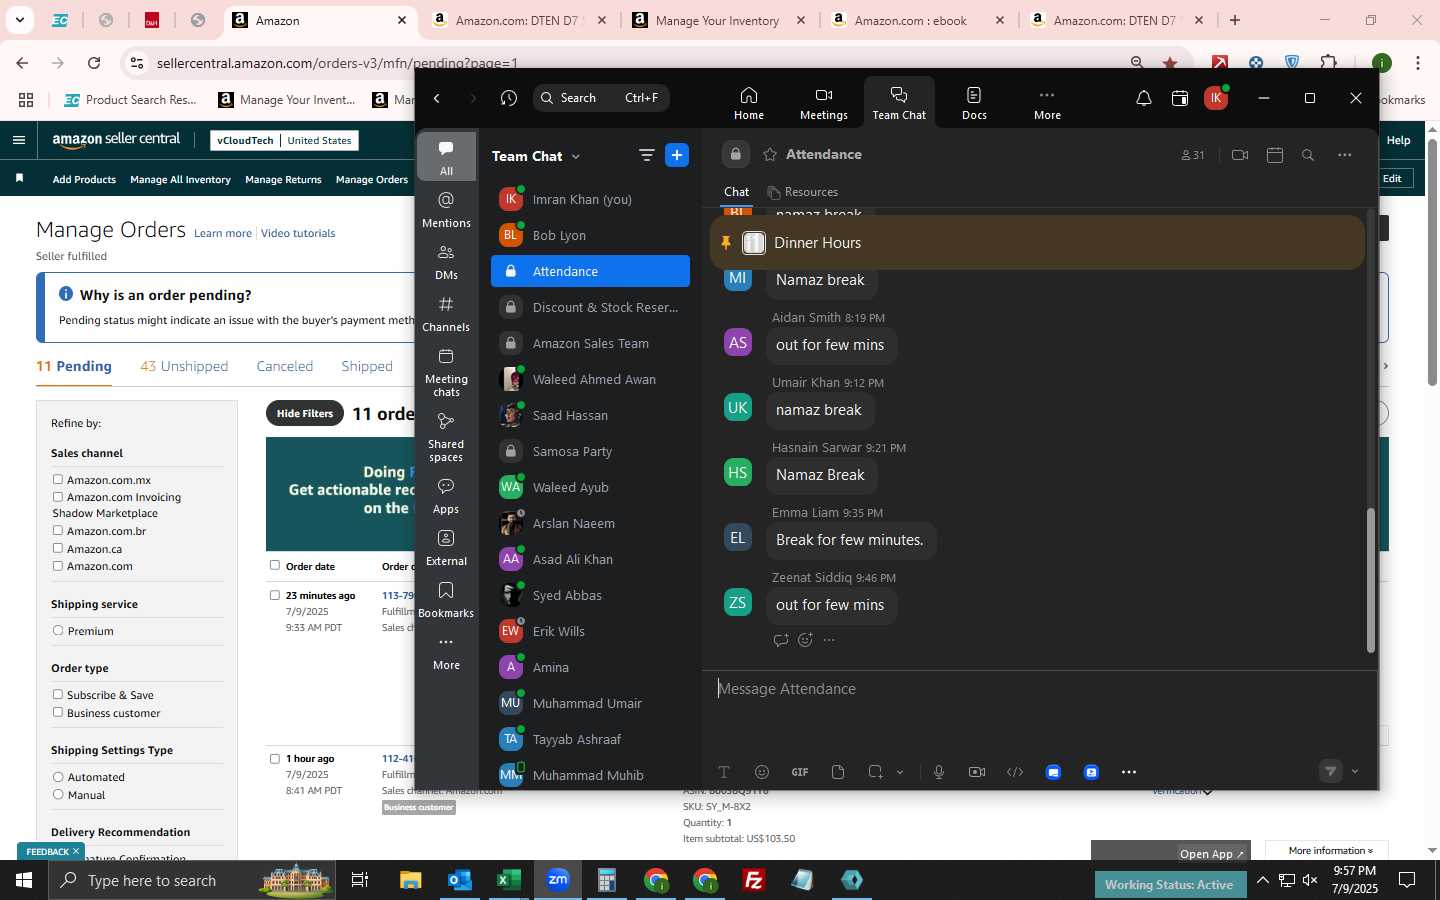Open channel more options ellipsis

click(x=1344, y=155)
